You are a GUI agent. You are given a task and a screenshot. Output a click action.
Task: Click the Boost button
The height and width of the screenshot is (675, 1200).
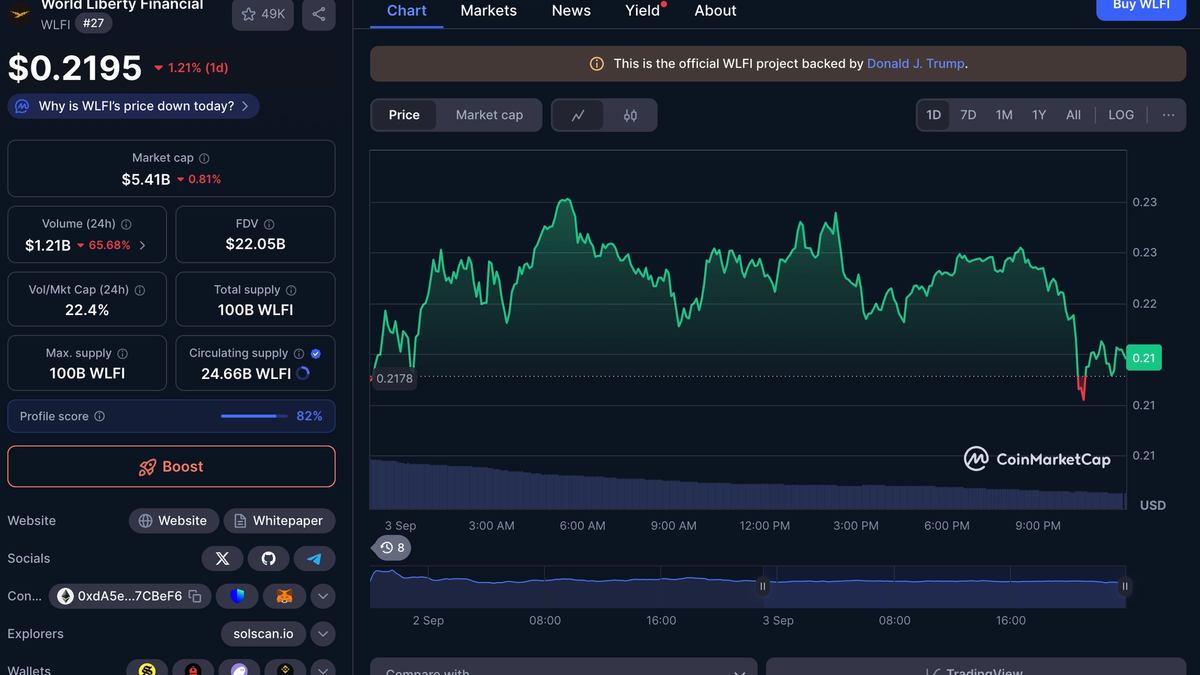tap(171, 467)
